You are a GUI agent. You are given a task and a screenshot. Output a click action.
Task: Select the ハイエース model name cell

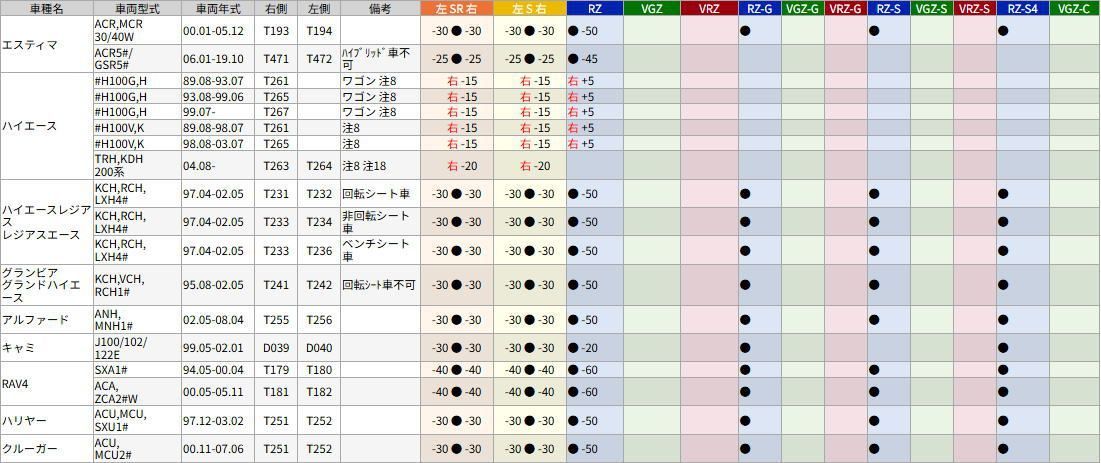[46, 126]
